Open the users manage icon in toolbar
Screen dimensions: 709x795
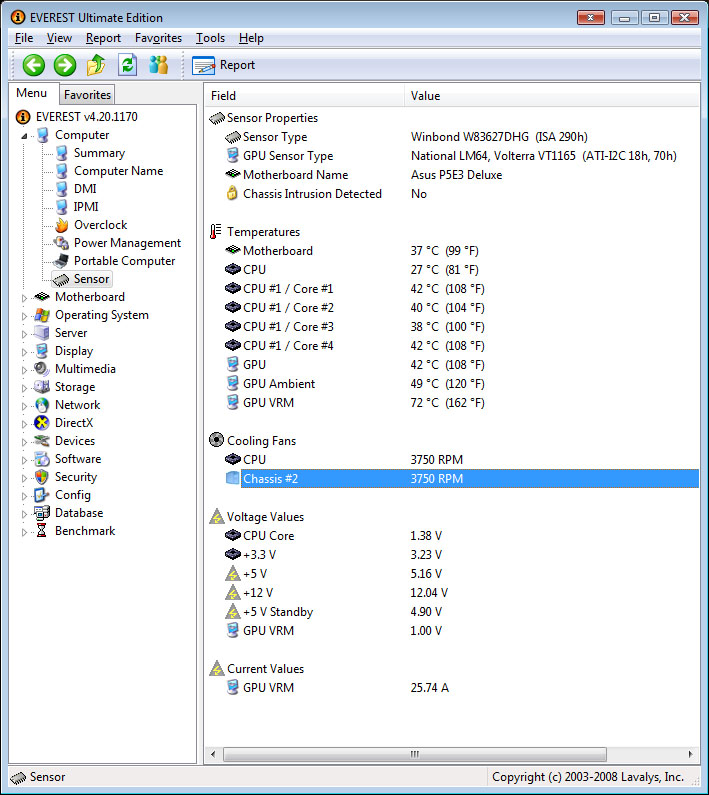[159, 65]
